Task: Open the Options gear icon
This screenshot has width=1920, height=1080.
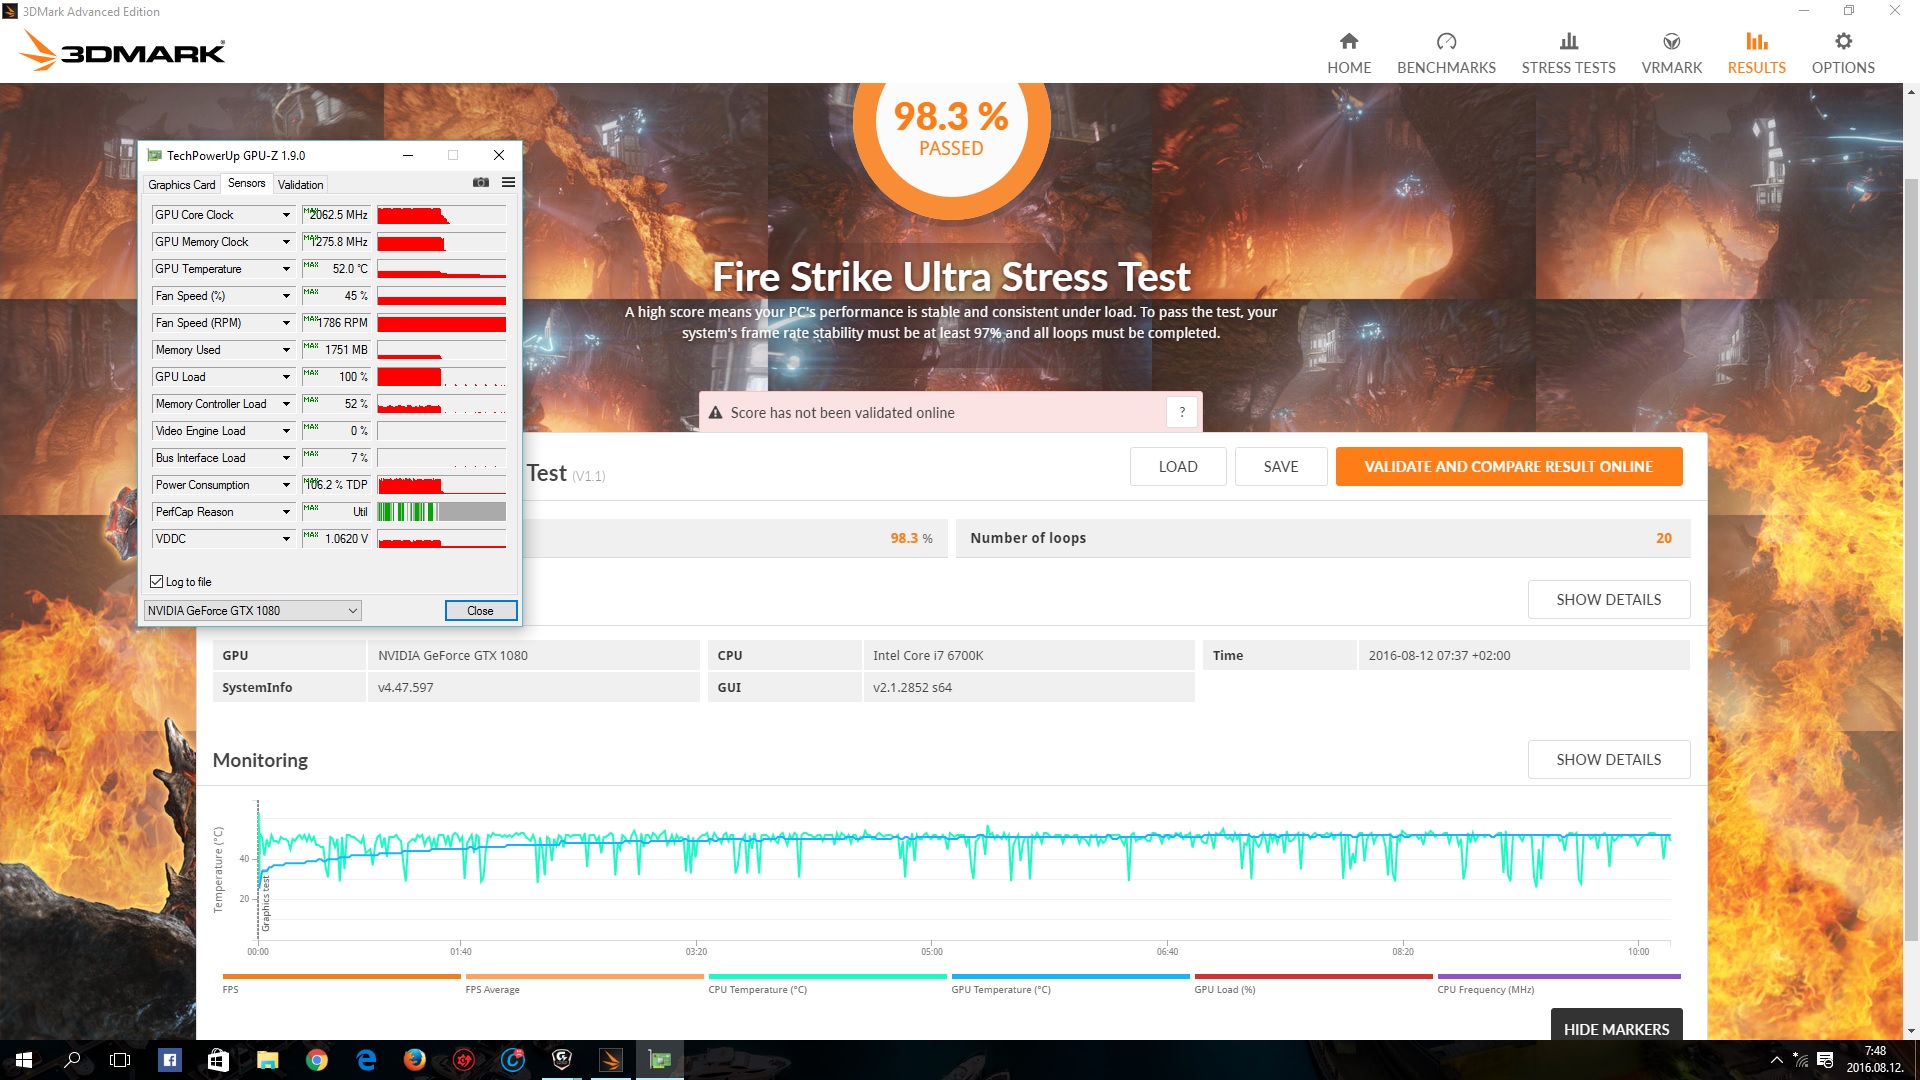Action: 1843,41
